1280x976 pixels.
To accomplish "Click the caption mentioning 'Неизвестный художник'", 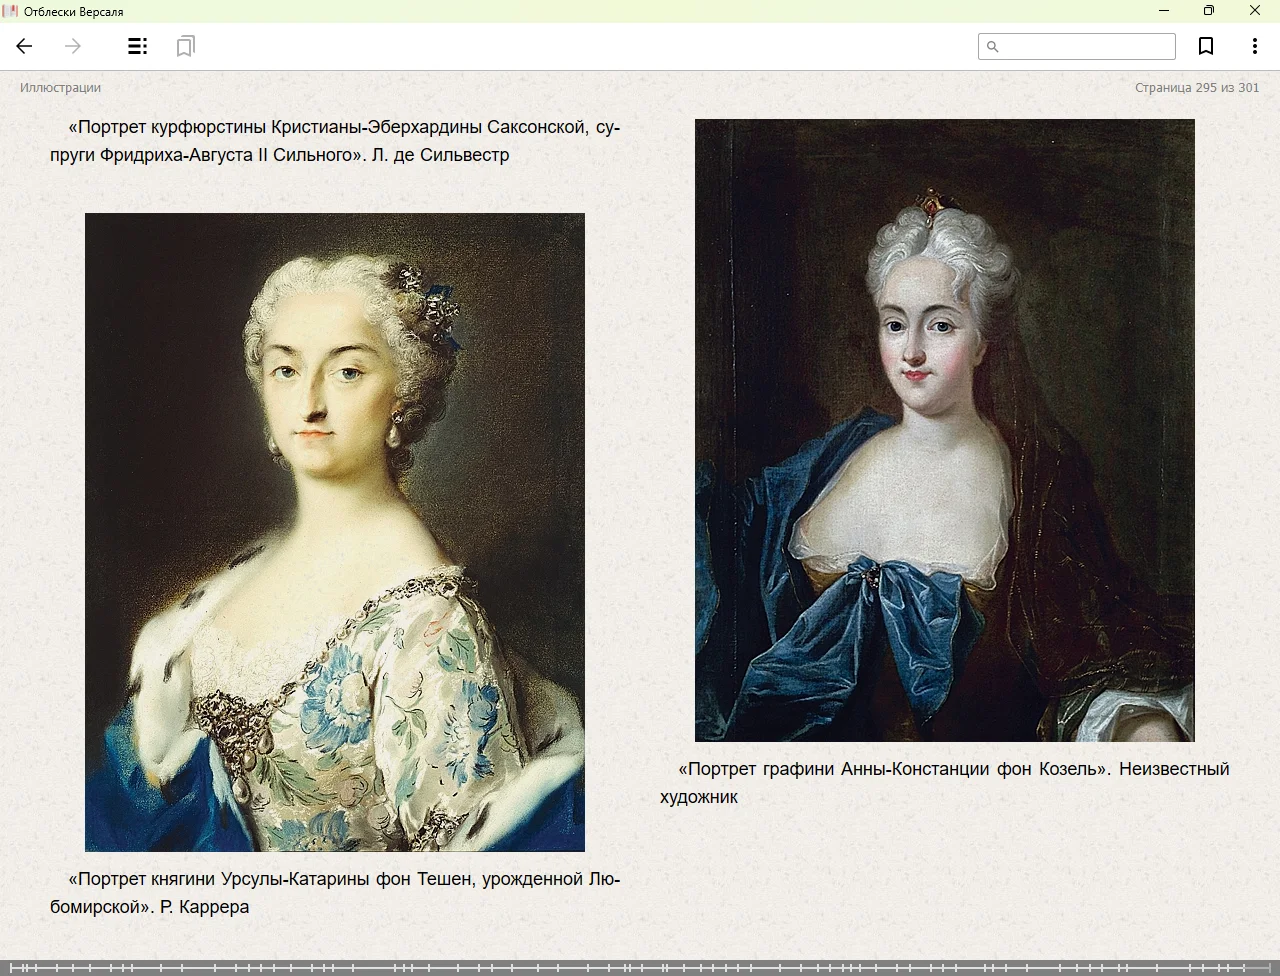I will click(x=944, y=783).
